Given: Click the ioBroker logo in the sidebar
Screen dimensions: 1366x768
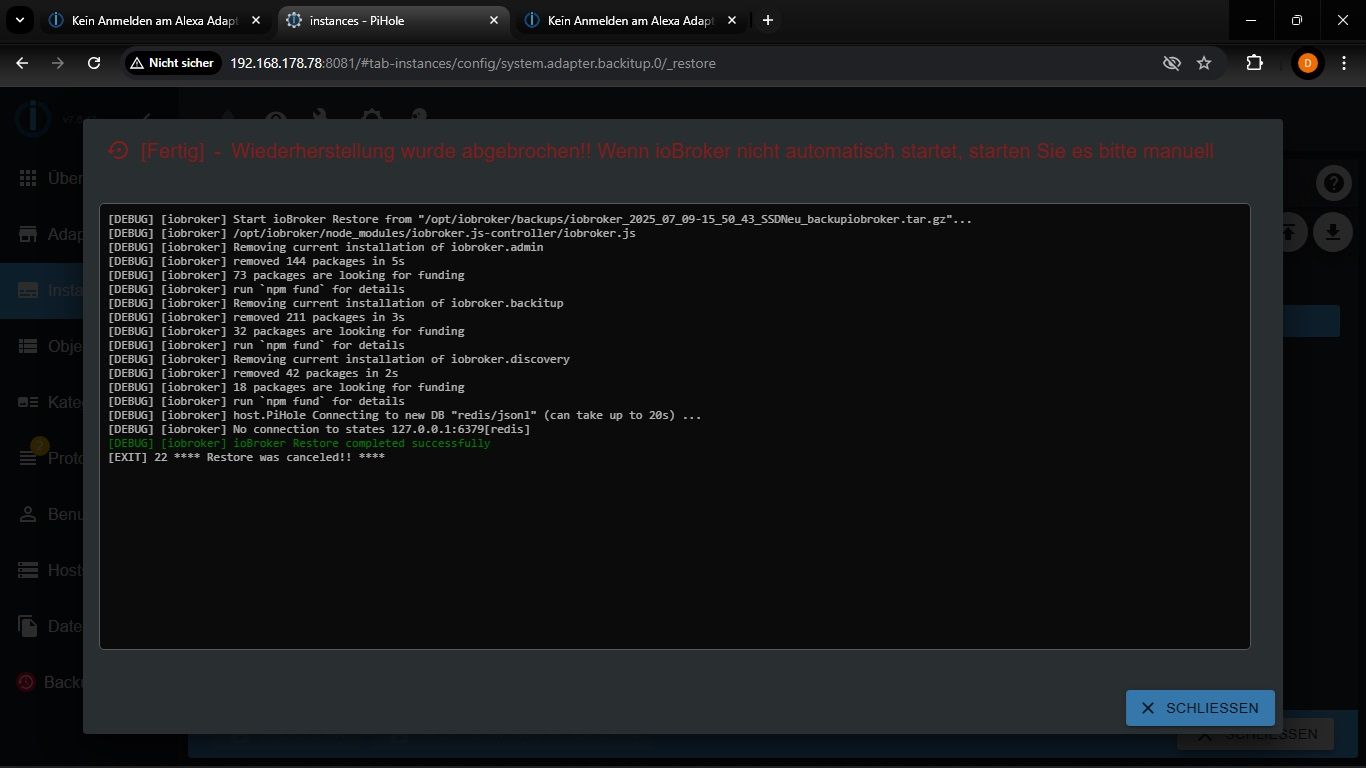Looking at the screenshot, I should coord(32,119).
